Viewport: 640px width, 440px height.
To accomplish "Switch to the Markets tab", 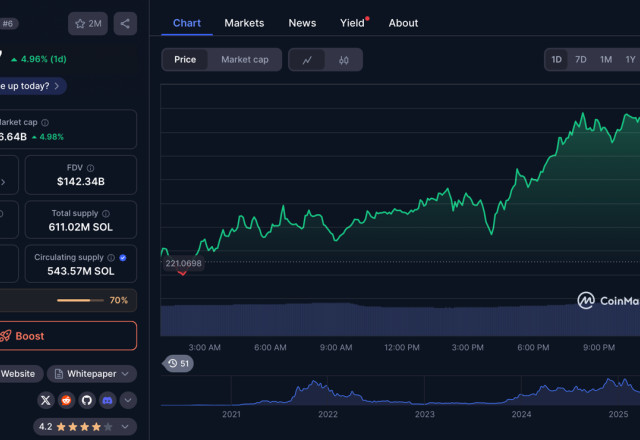I will [244, 23].
